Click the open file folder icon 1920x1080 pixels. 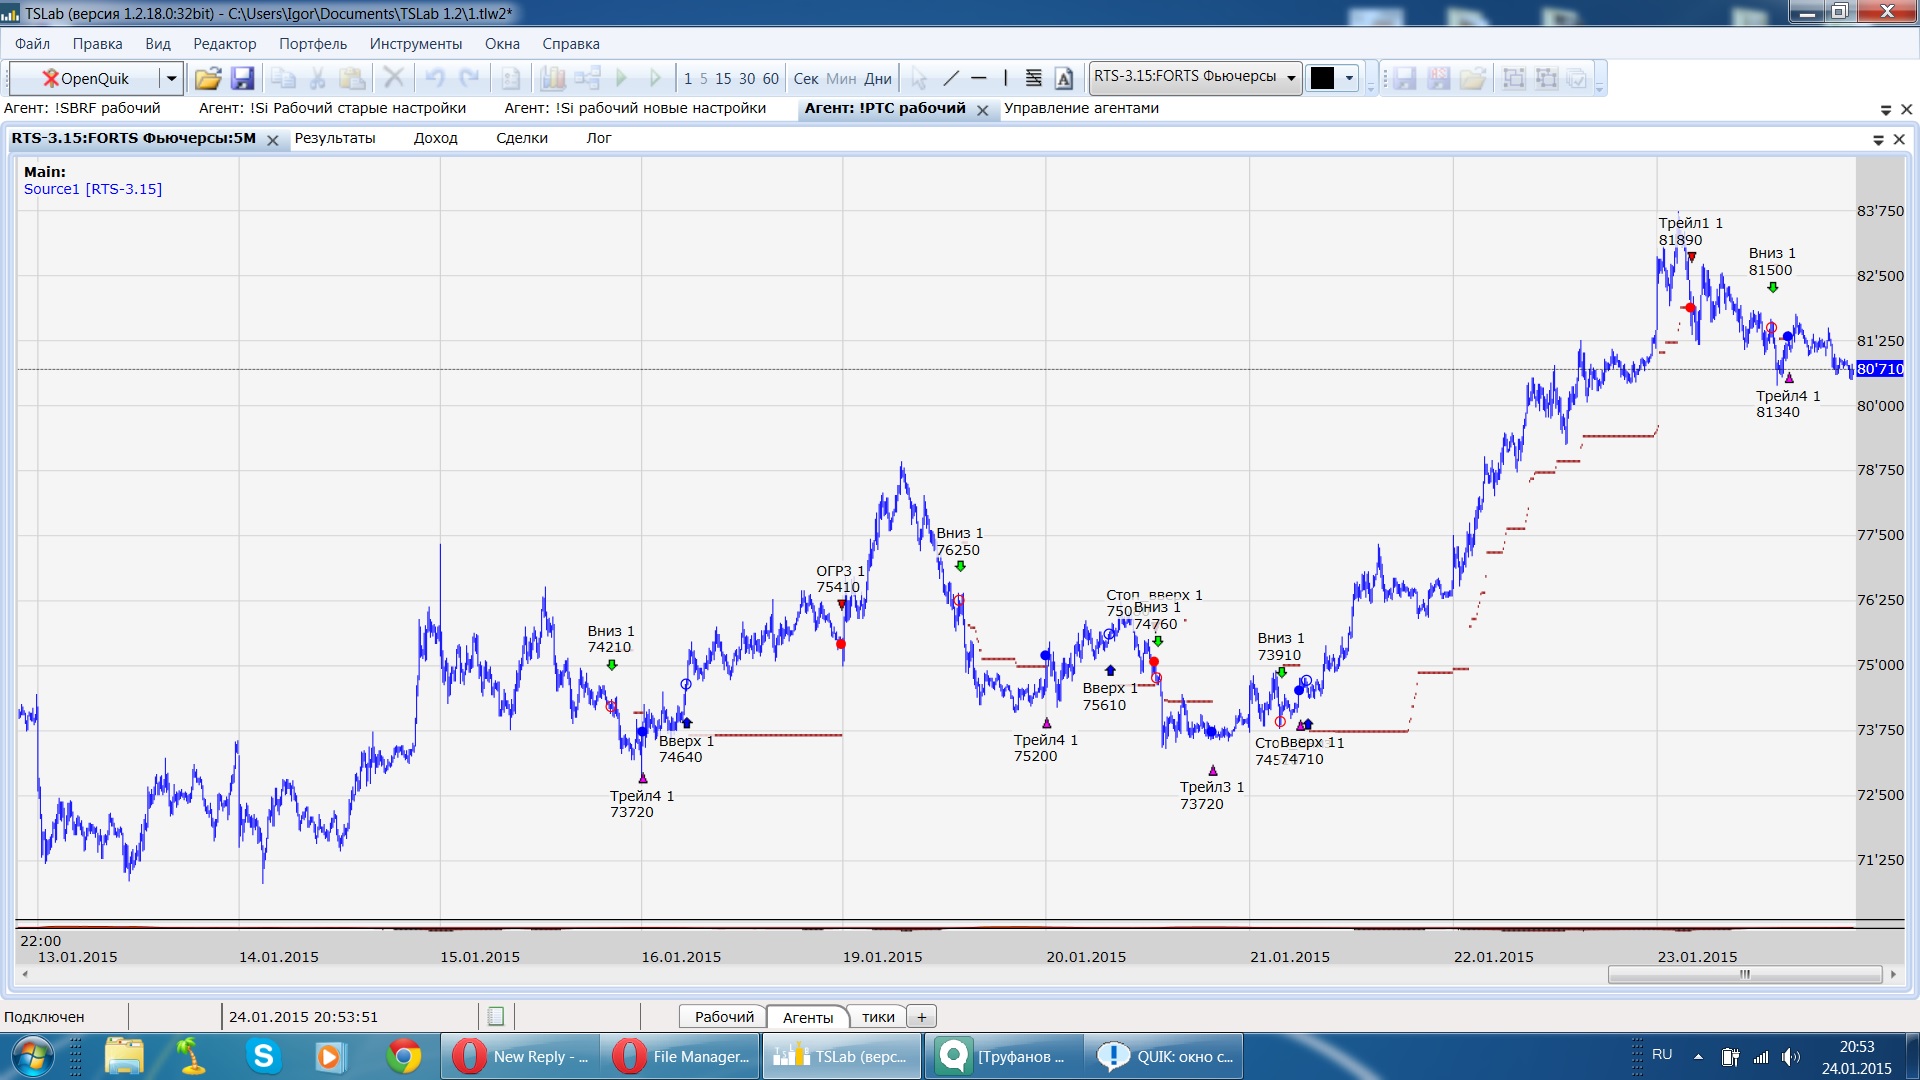207,78
